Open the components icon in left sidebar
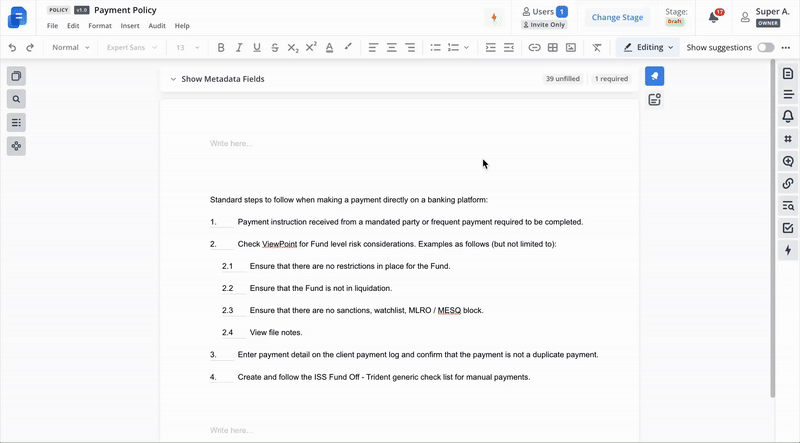The image size is (800, 443). click(16, 146)
